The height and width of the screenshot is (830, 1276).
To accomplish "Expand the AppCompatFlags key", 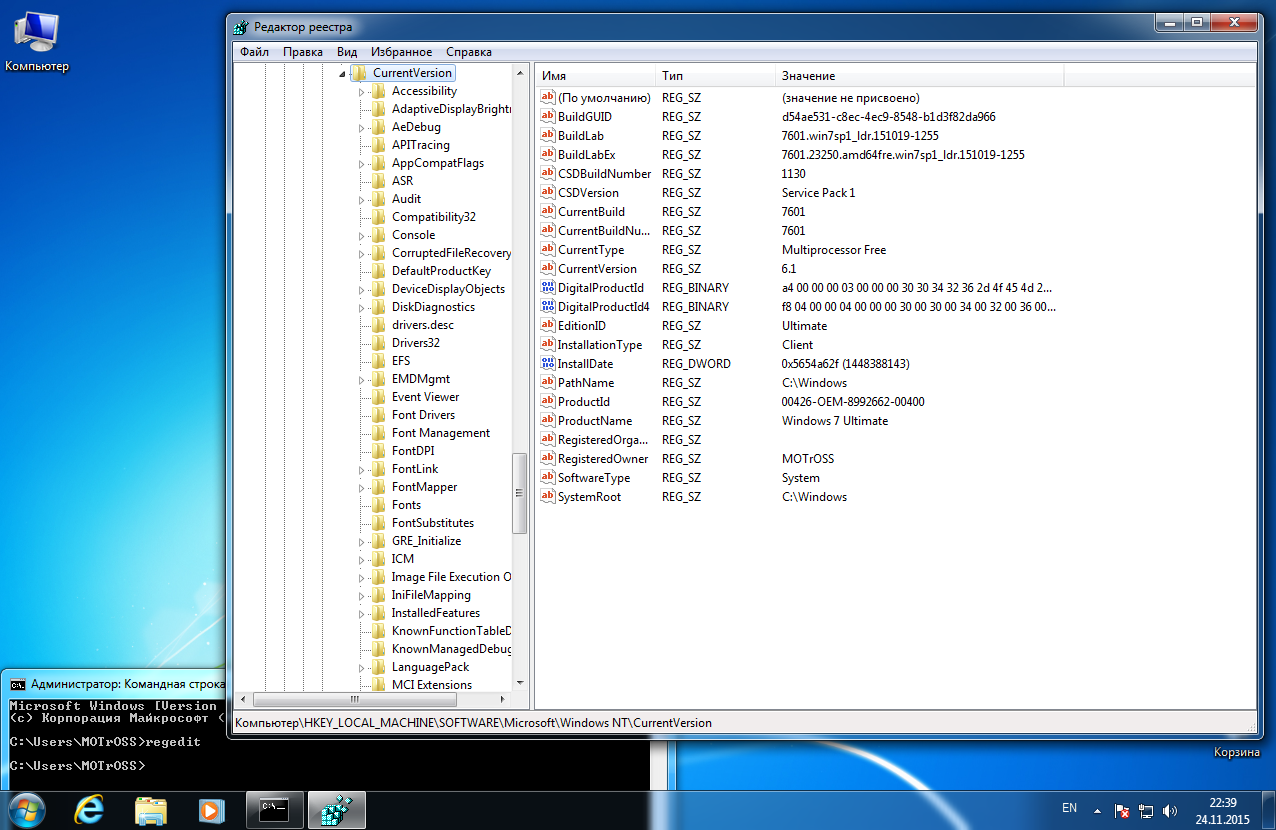I will pos(362,164).
